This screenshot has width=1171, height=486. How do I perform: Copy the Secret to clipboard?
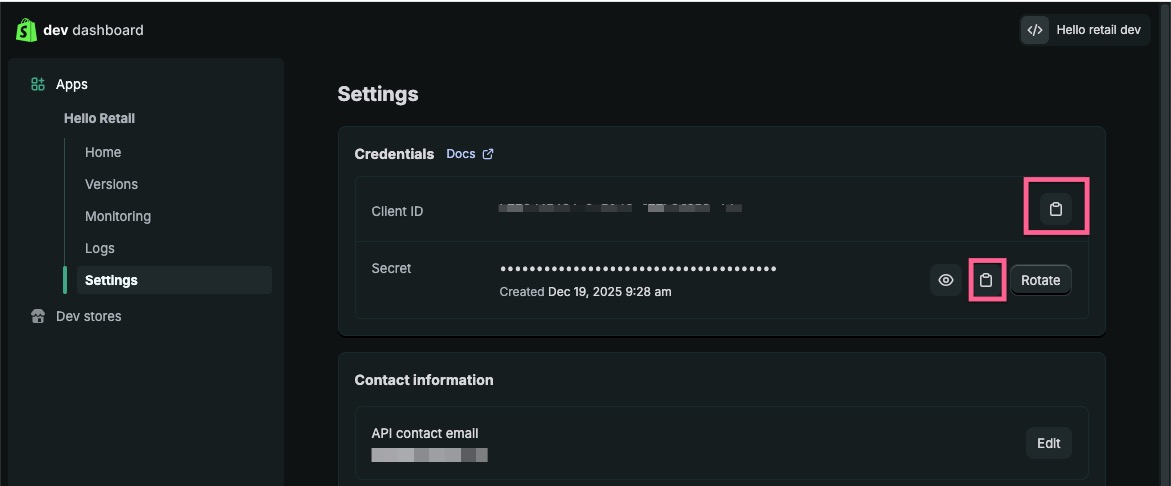[986, 280]
